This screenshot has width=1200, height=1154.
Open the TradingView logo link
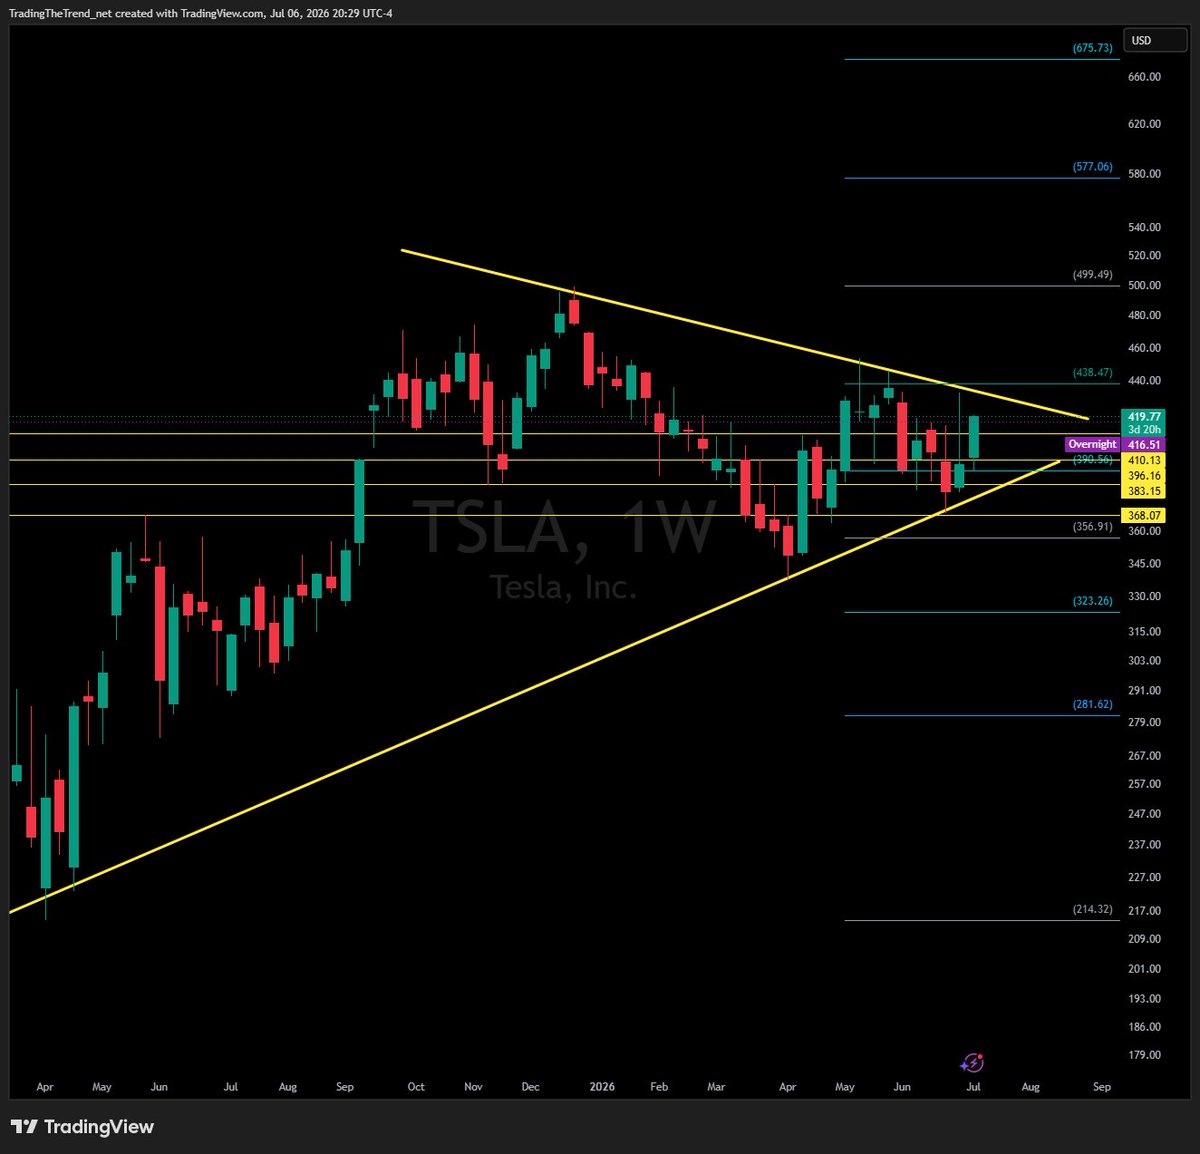(x=82, y=1127)
